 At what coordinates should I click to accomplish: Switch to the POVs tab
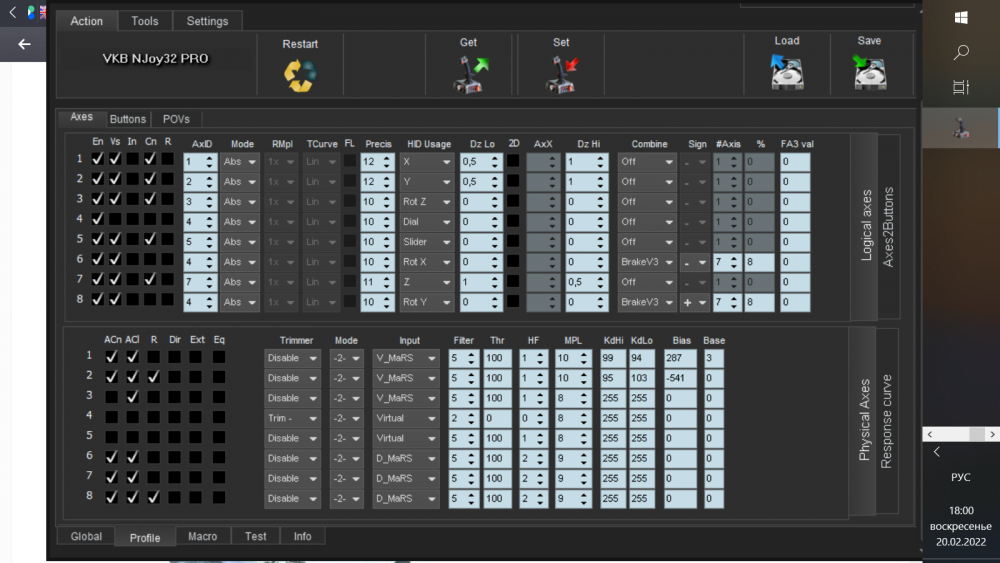point(176,119)
